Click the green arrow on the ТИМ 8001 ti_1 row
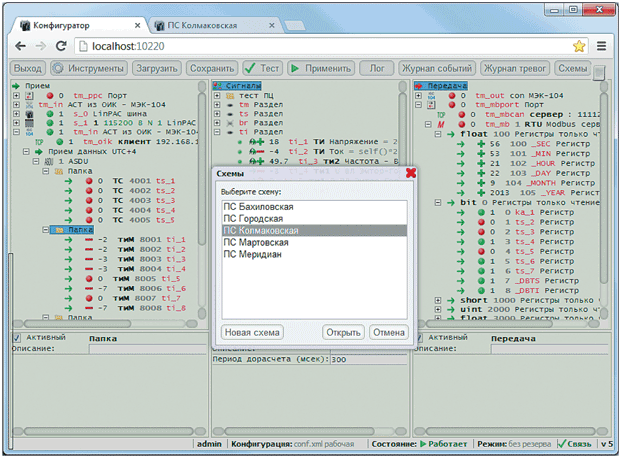 [68, 240]
